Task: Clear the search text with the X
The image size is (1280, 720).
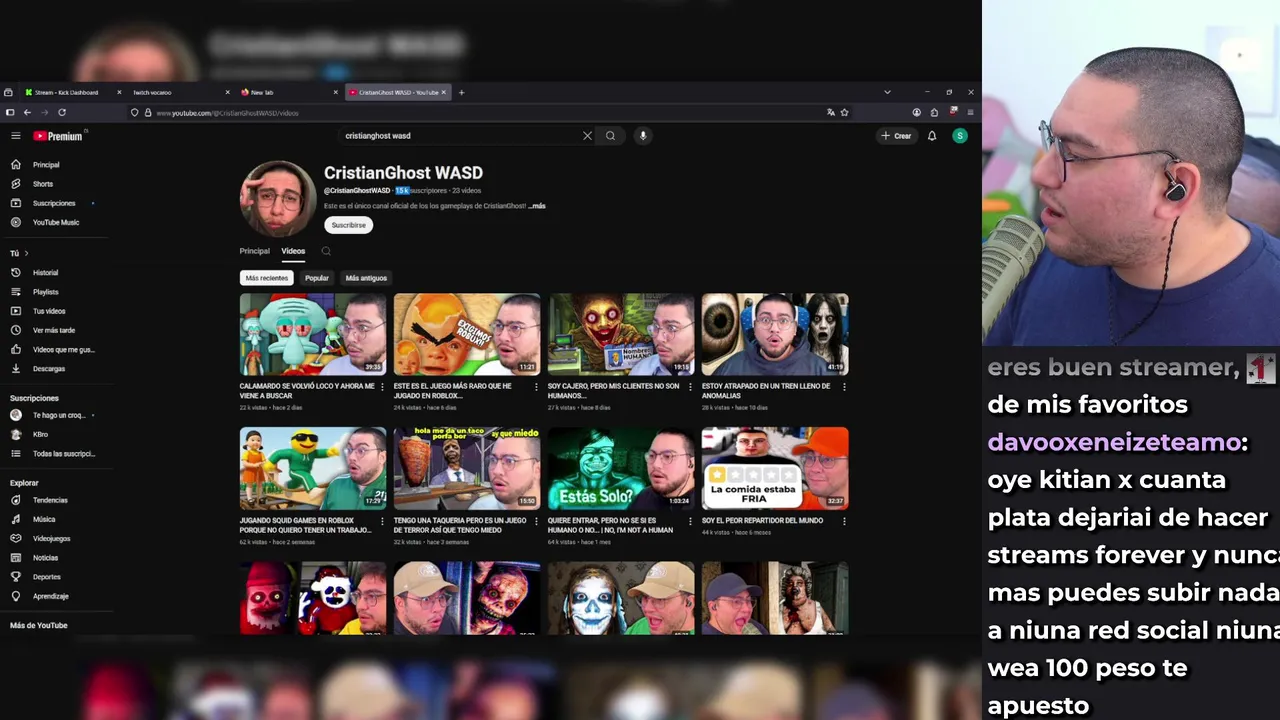Action: coord(587,136)
